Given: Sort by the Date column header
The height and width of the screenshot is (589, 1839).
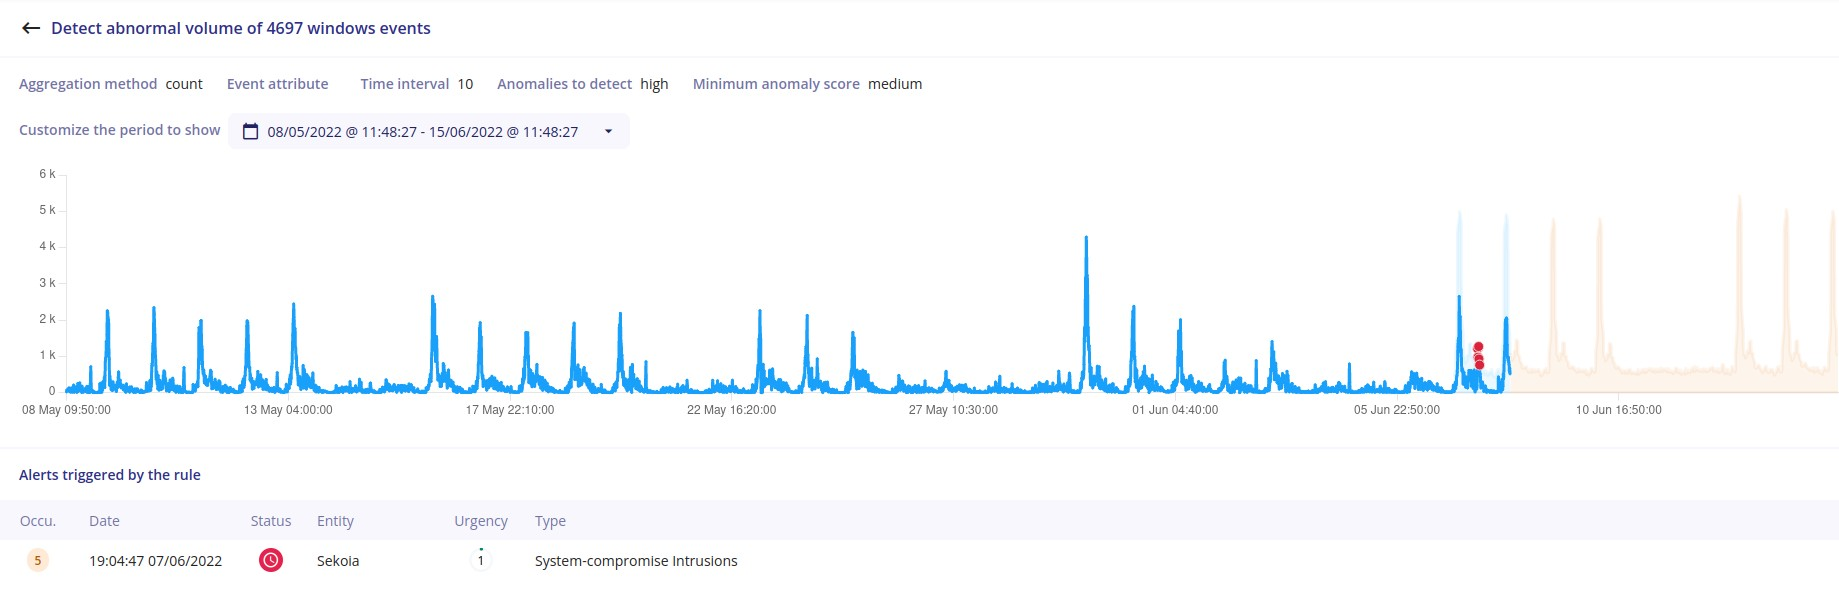Looking at the screenshot, I should coord(104,521).
